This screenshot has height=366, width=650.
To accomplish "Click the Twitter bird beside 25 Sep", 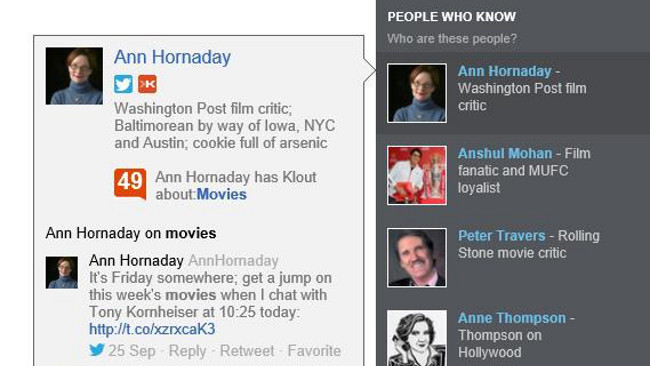I will click(x=97, y=350).
